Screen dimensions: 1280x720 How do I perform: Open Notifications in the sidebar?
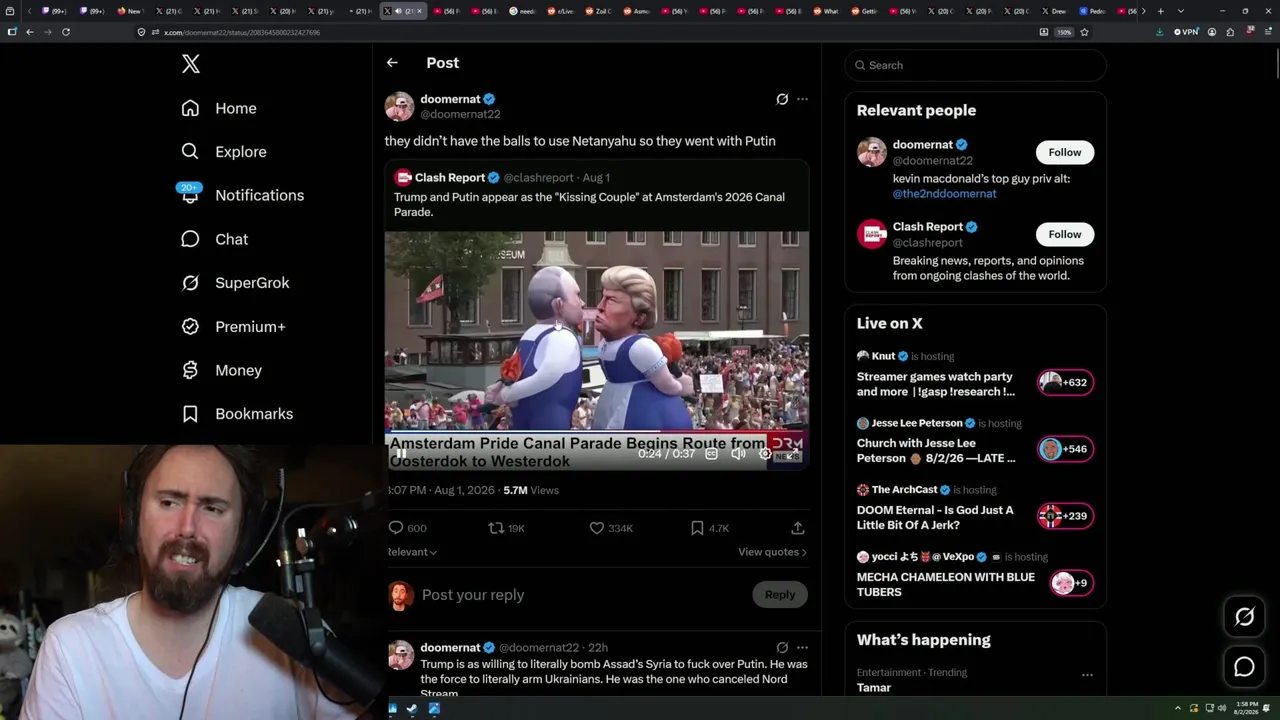pos(242,195)
